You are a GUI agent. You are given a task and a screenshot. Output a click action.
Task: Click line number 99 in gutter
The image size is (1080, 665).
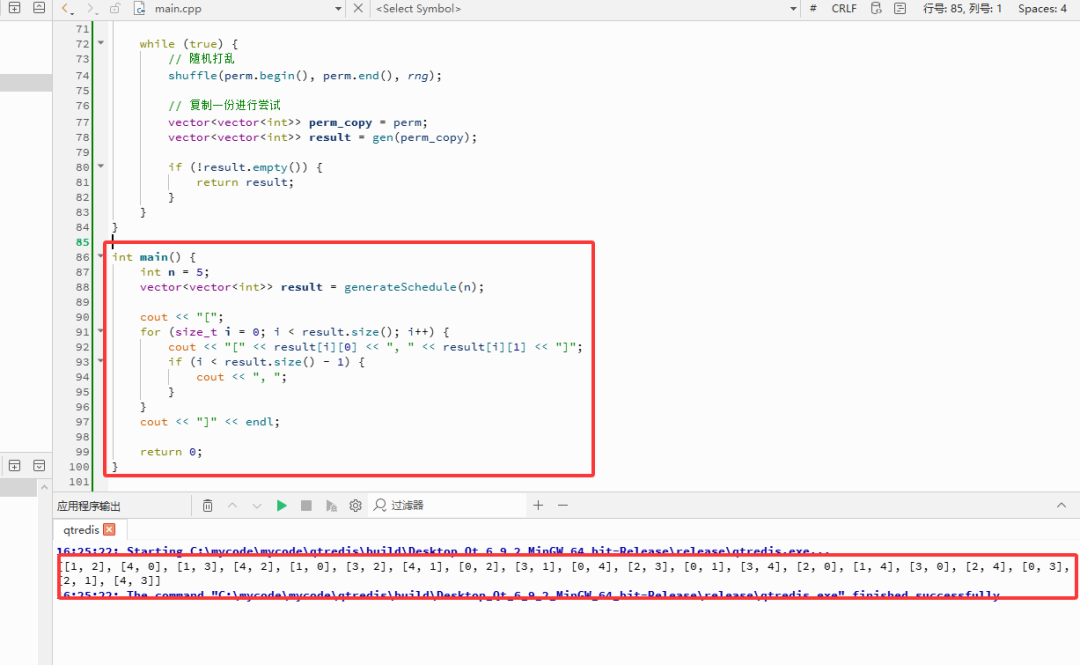[x=83, y=452]
